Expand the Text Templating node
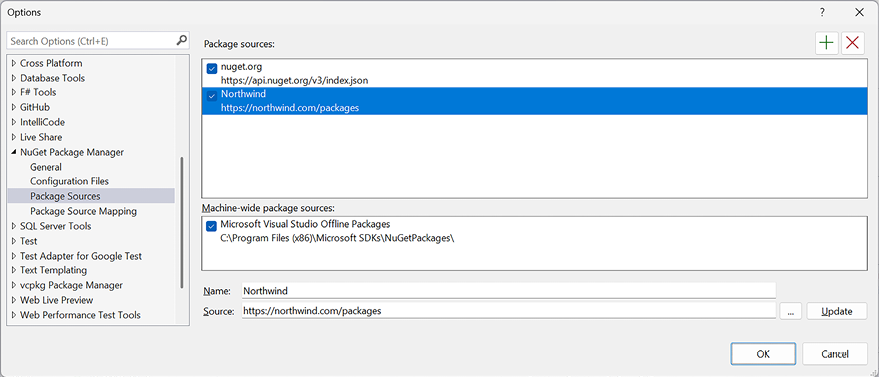This screenshot has width=879, height=377. point(14,271)
